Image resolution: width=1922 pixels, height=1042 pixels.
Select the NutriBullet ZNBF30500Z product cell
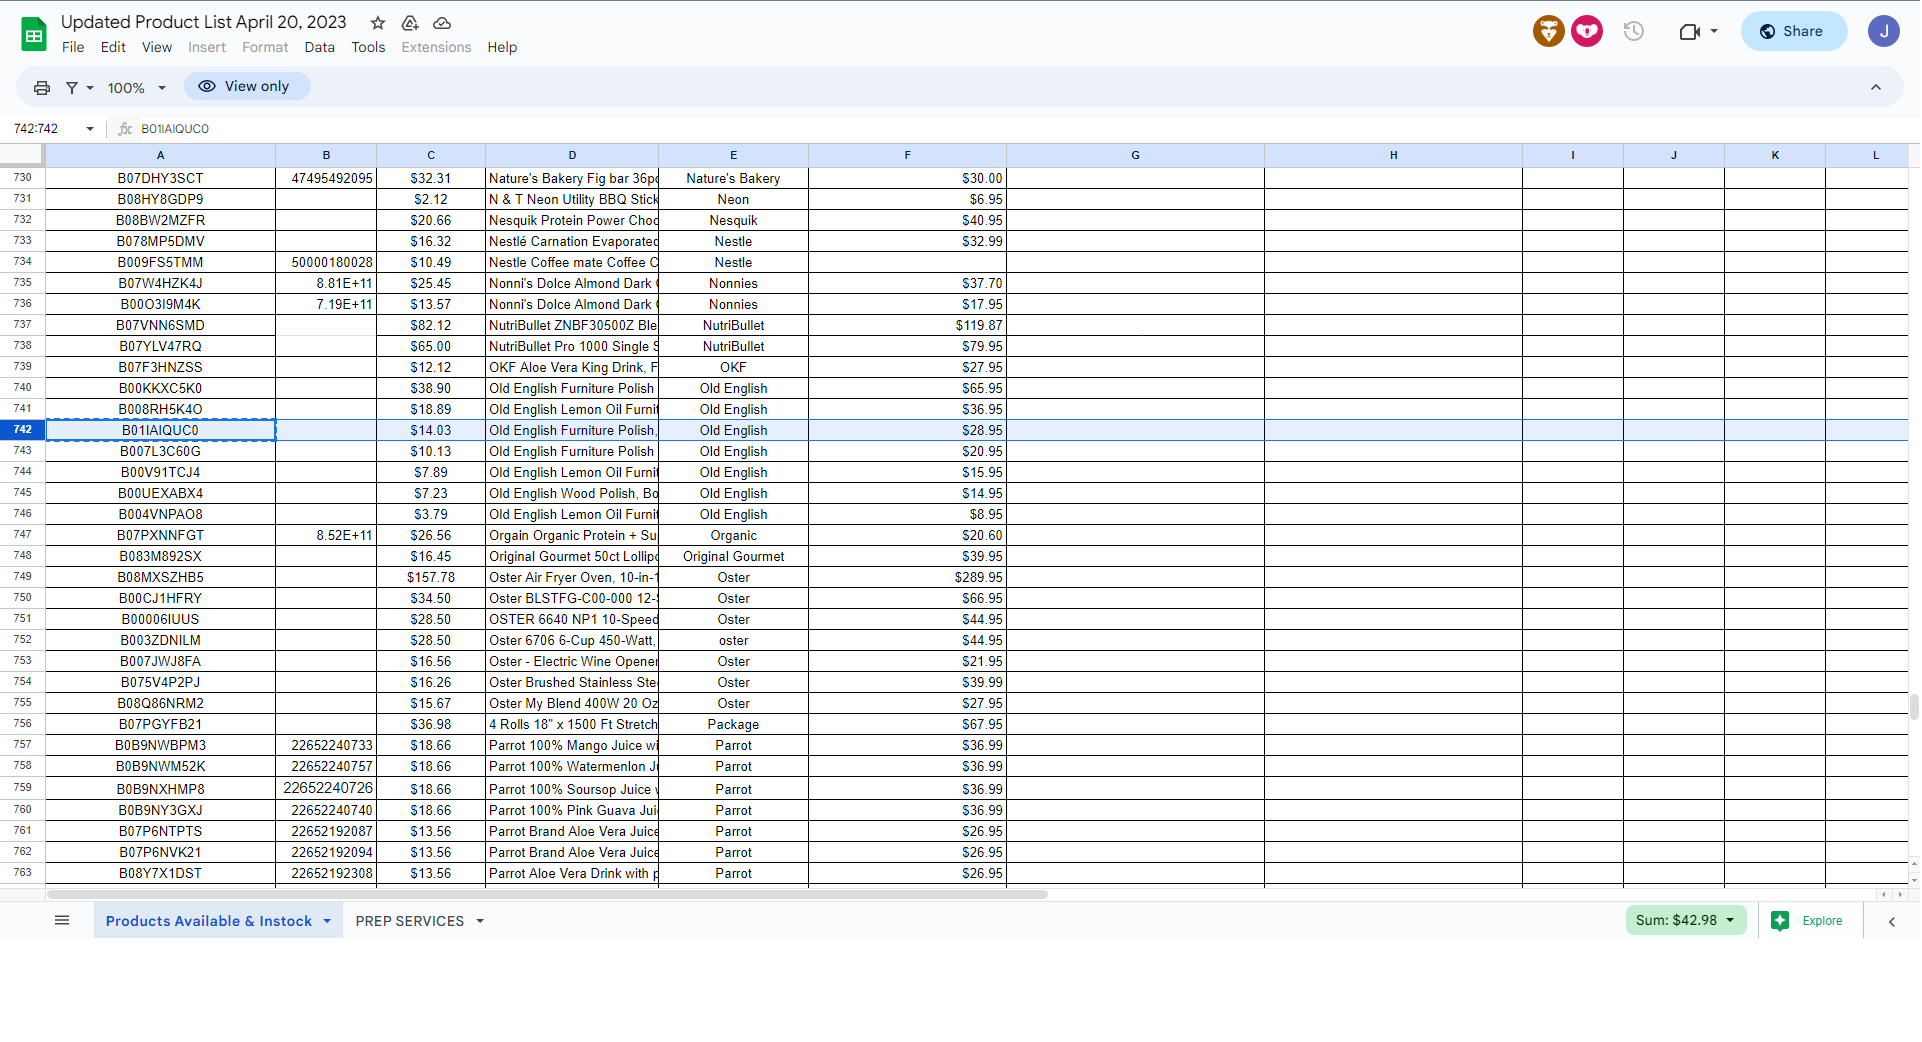point(572,325)
